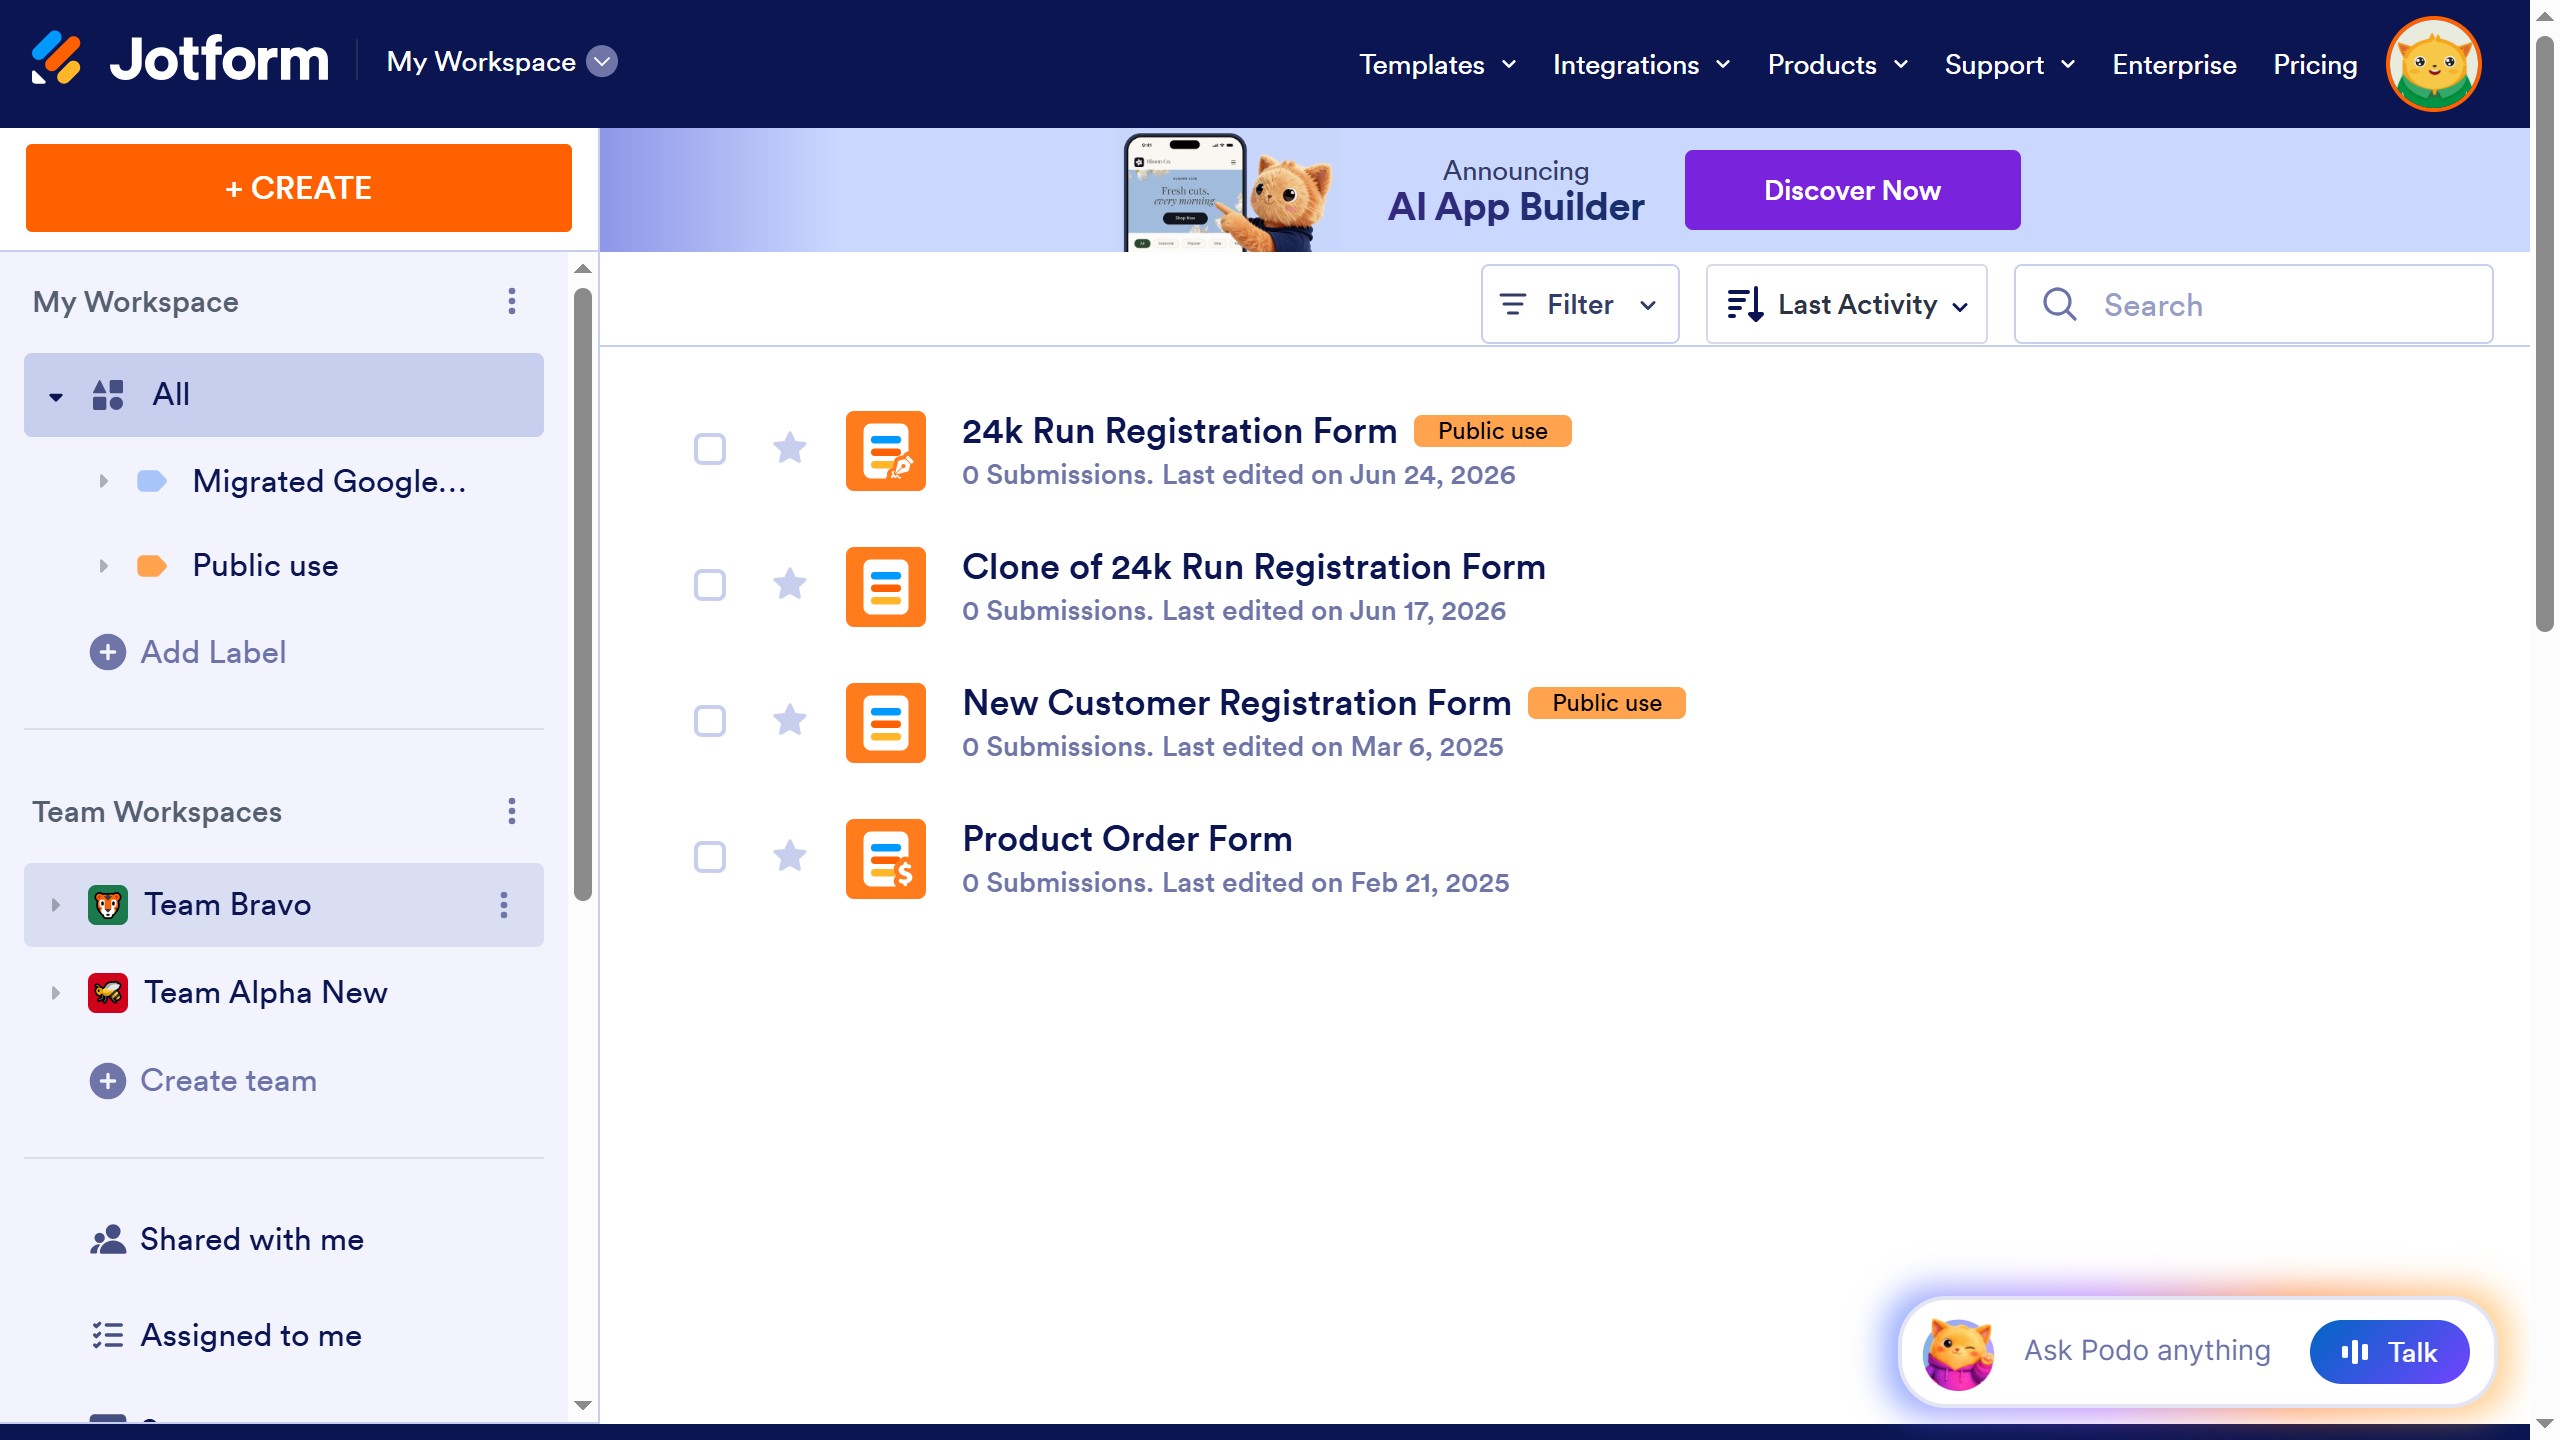The width and height of the screenshot is (2560, 1440).
Task: Click the Public use tag on 24k Run form
Action: (1492, 431)
